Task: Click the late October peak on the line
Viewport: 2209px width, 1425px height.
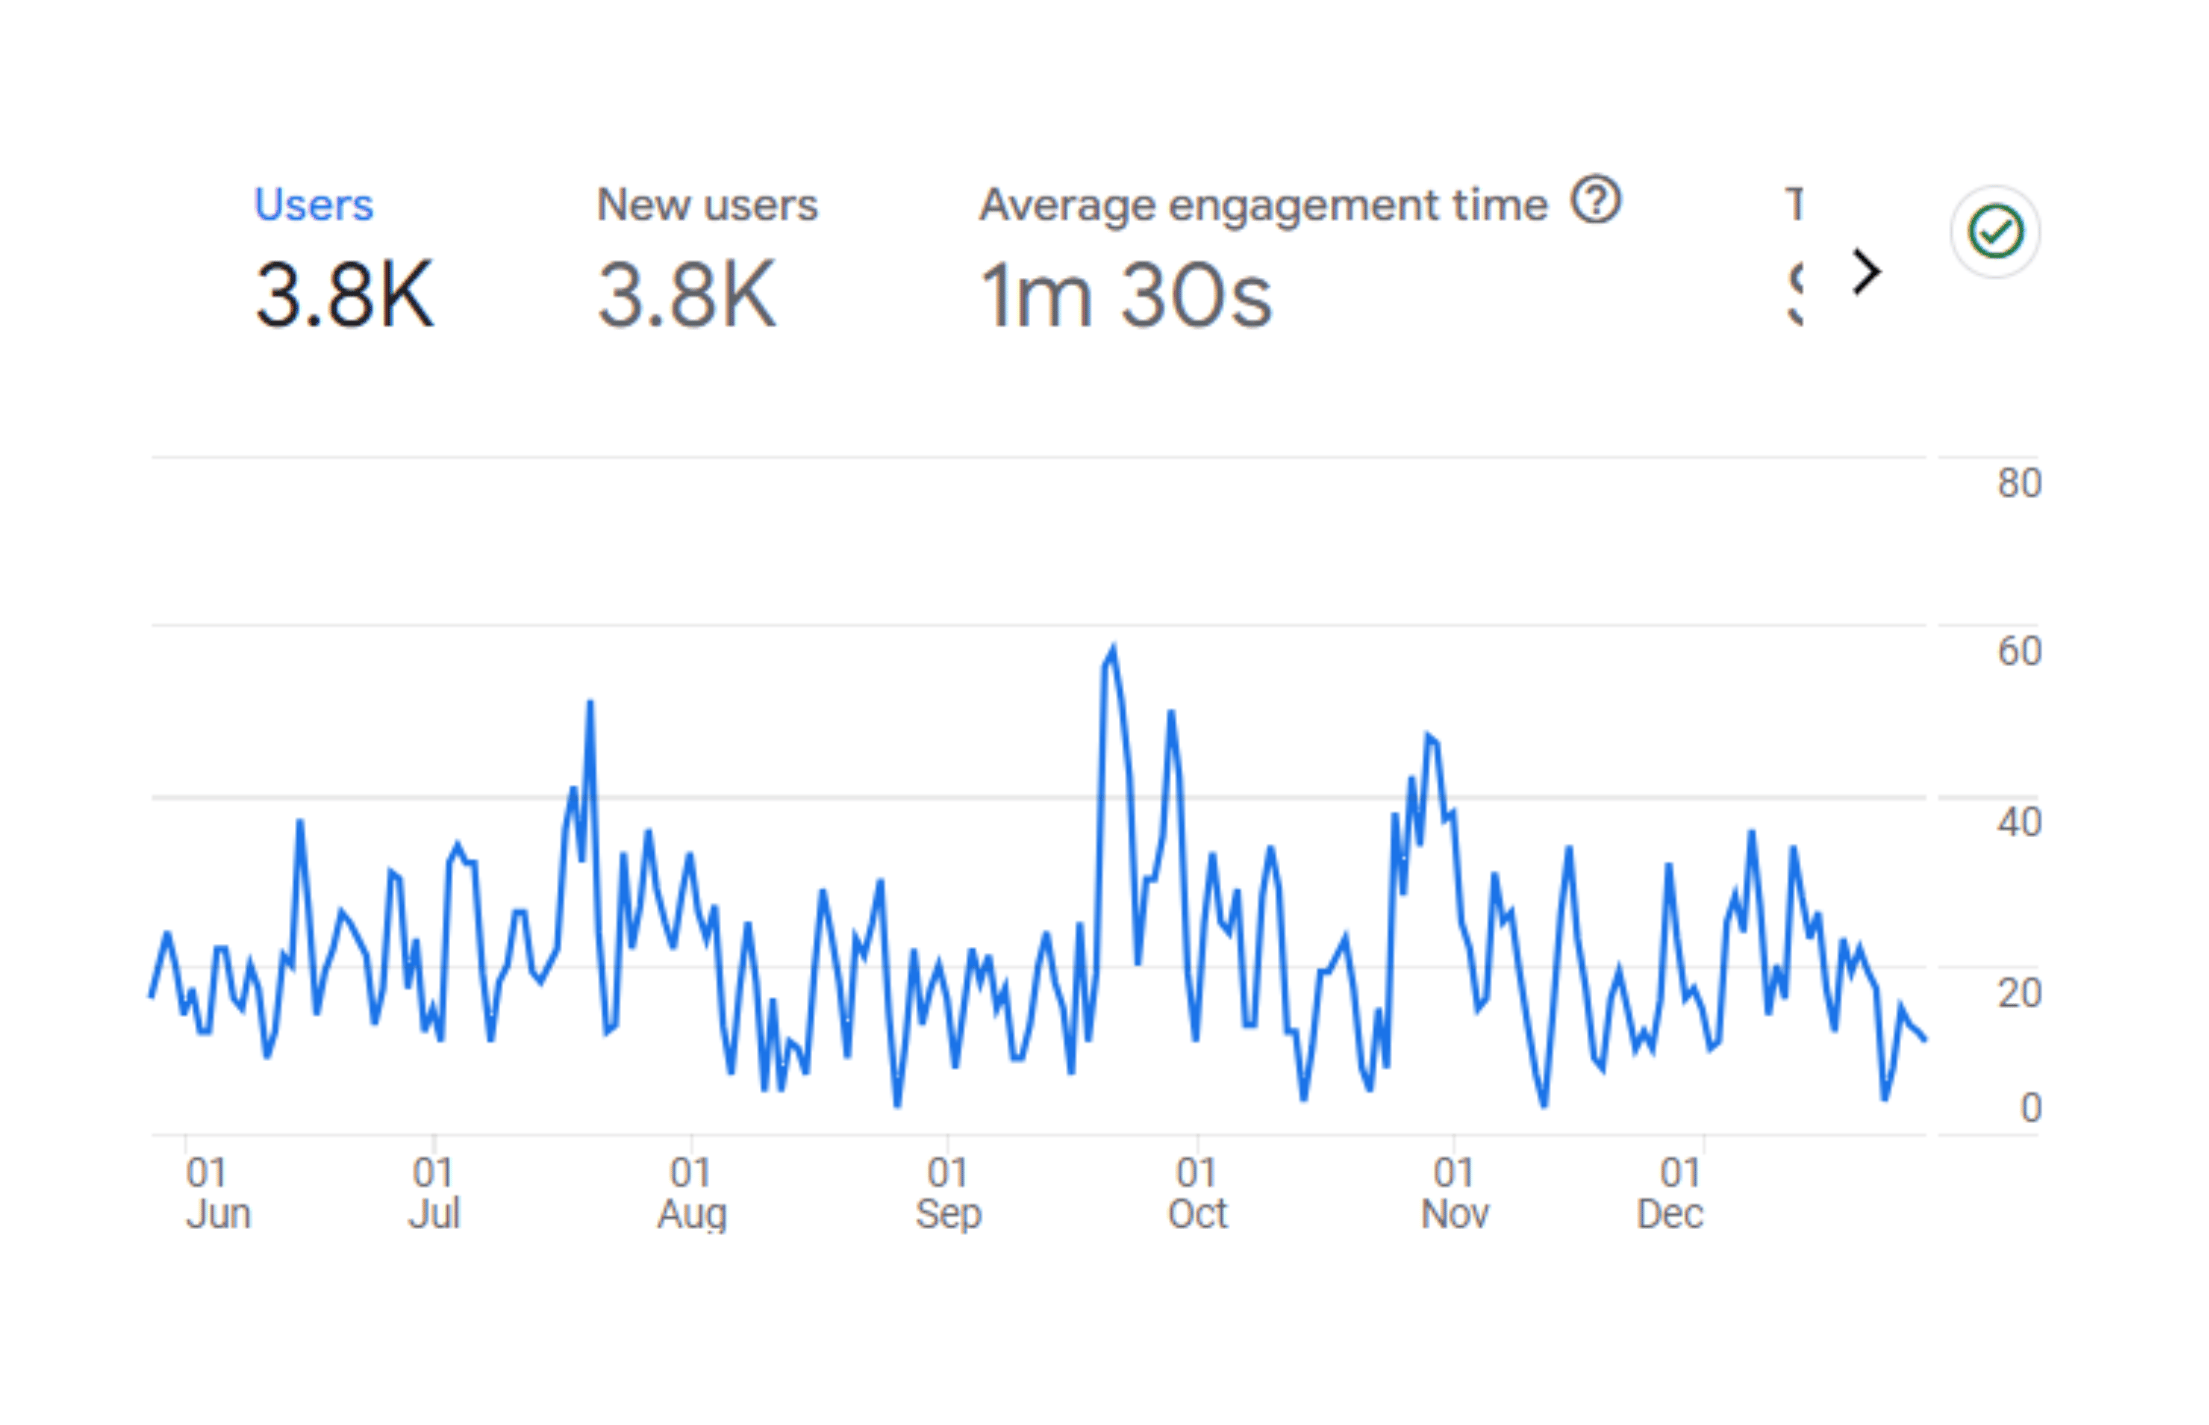Action: coord(1429,736)
